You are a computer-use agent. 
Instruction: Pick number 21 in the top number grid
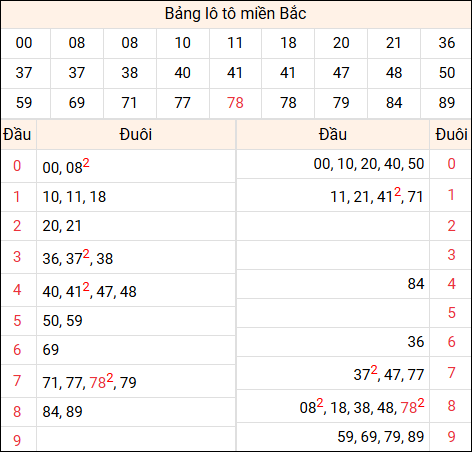point(394,43)
